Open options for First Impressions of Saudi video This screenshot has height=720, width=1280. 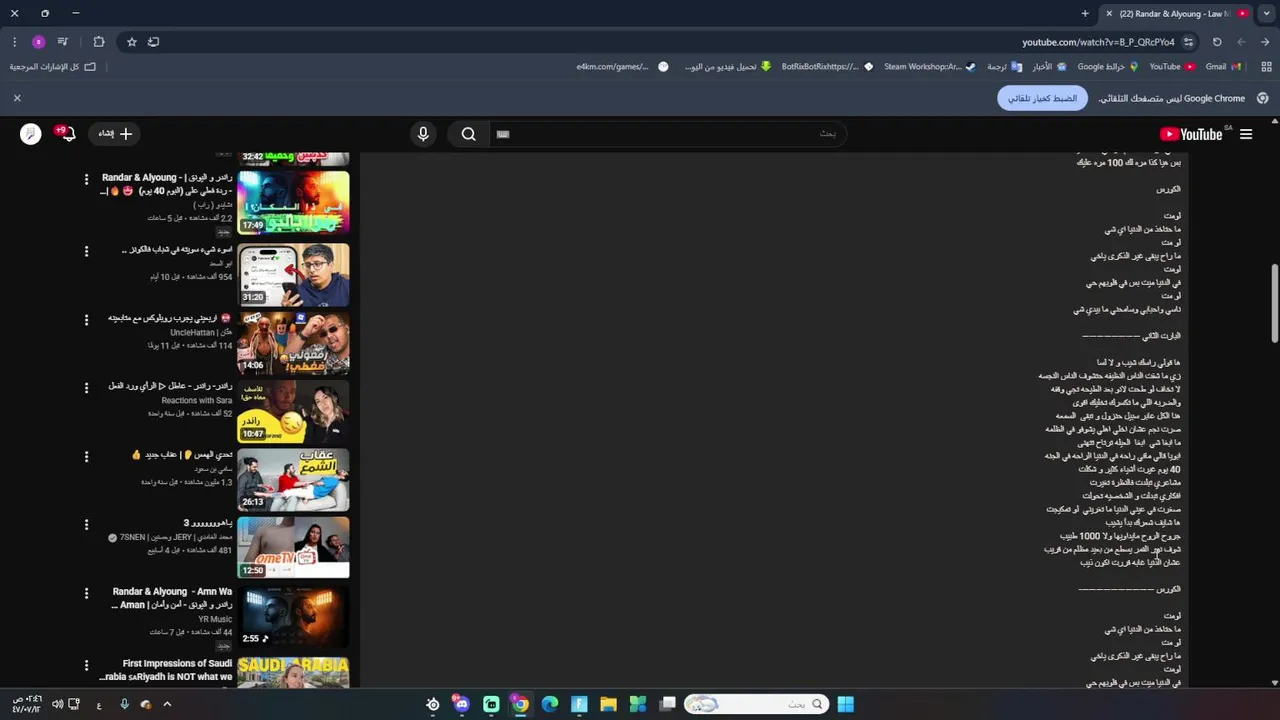[x=86, y=665]
